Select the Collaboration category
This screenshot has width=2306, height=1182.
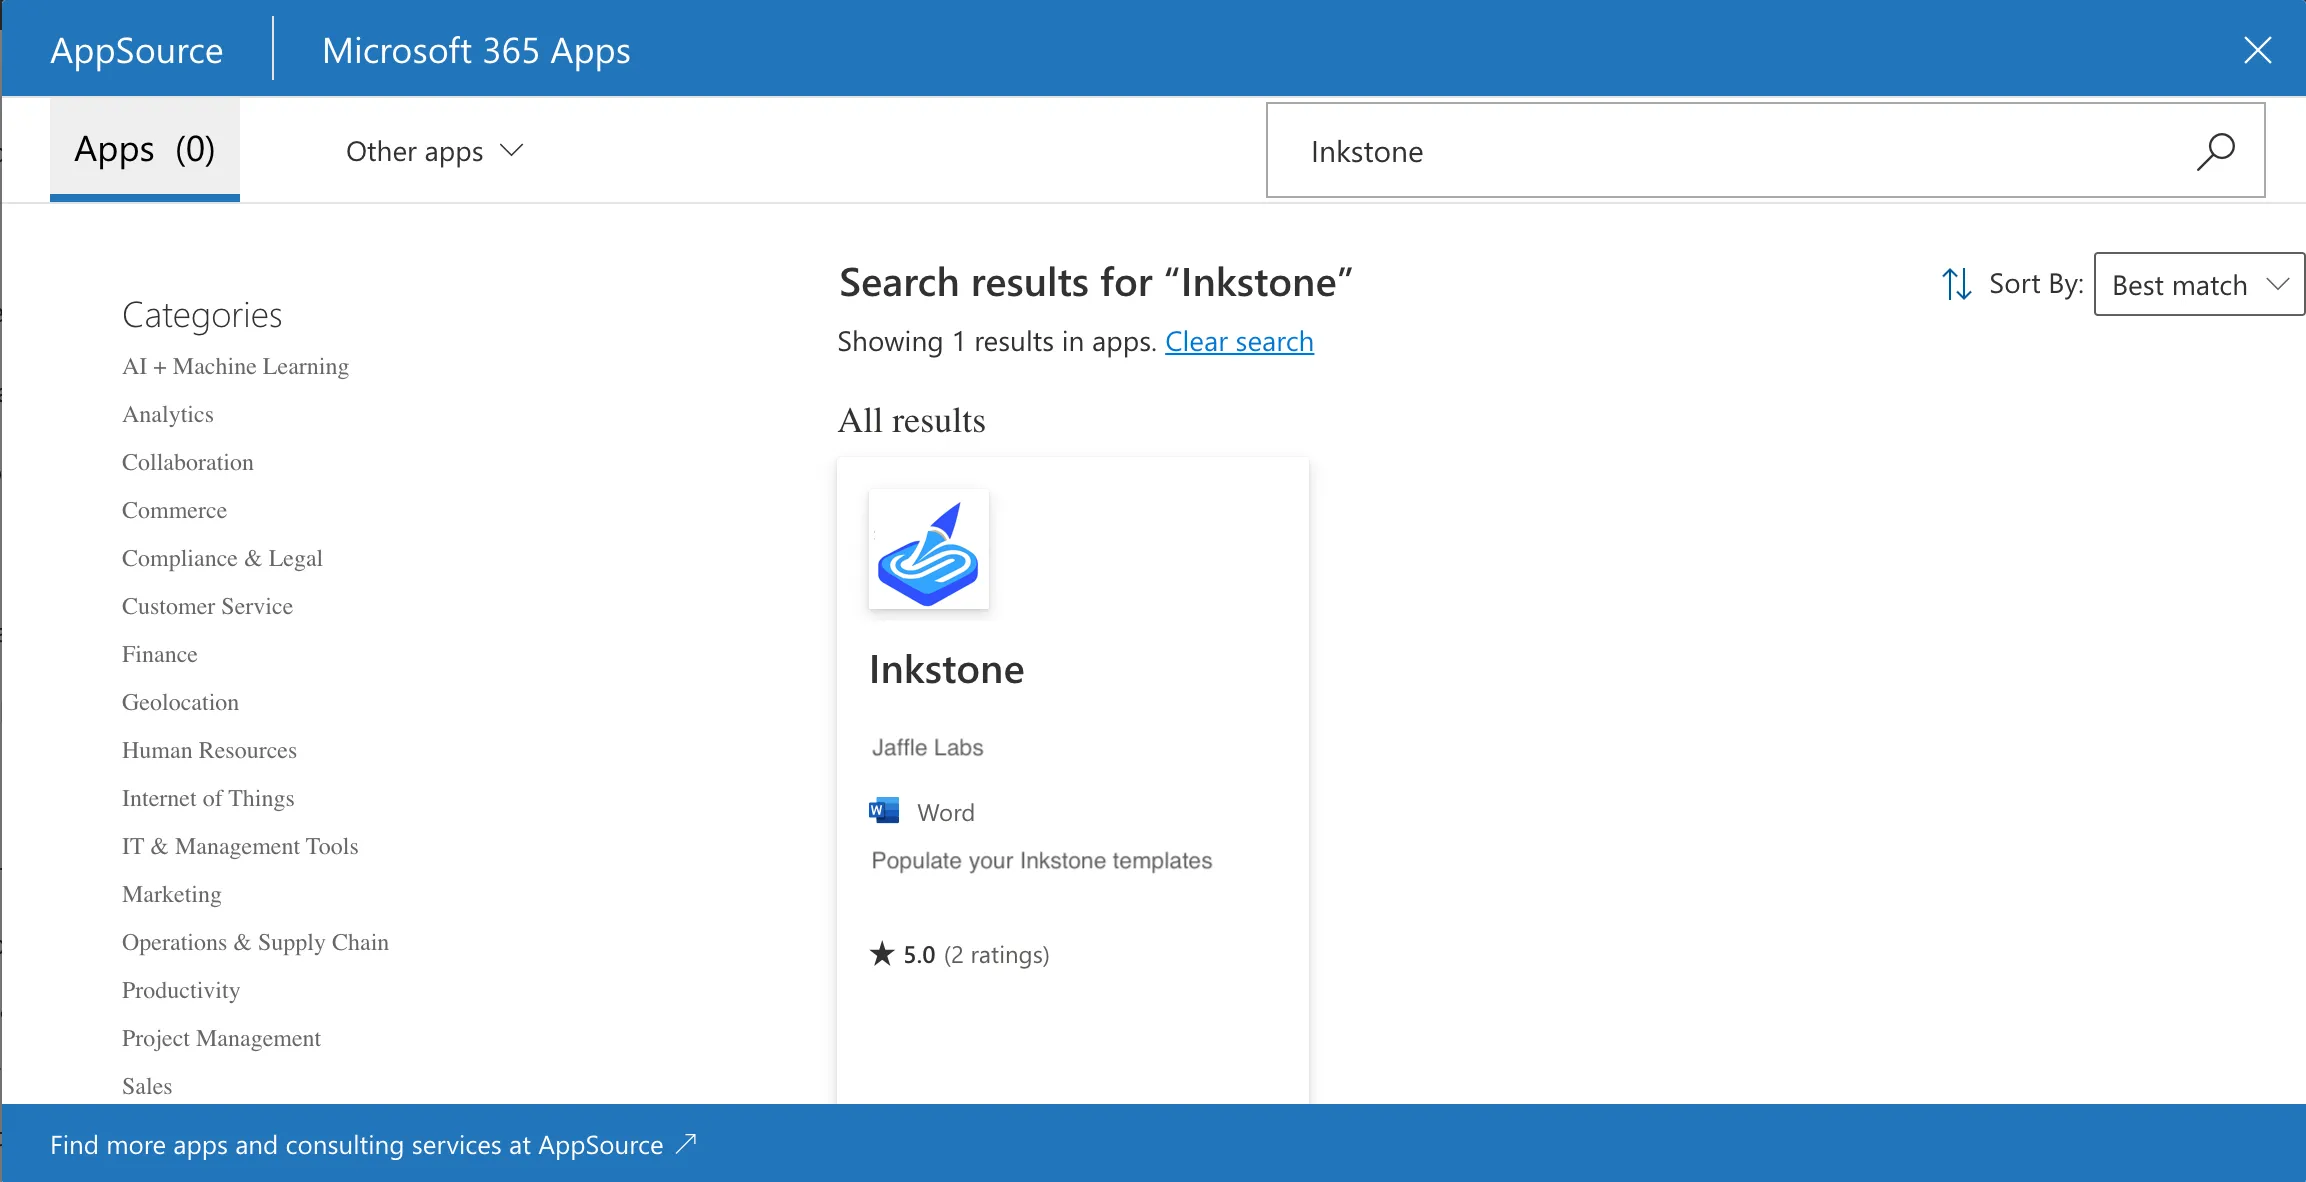click(x=188, y=462)
